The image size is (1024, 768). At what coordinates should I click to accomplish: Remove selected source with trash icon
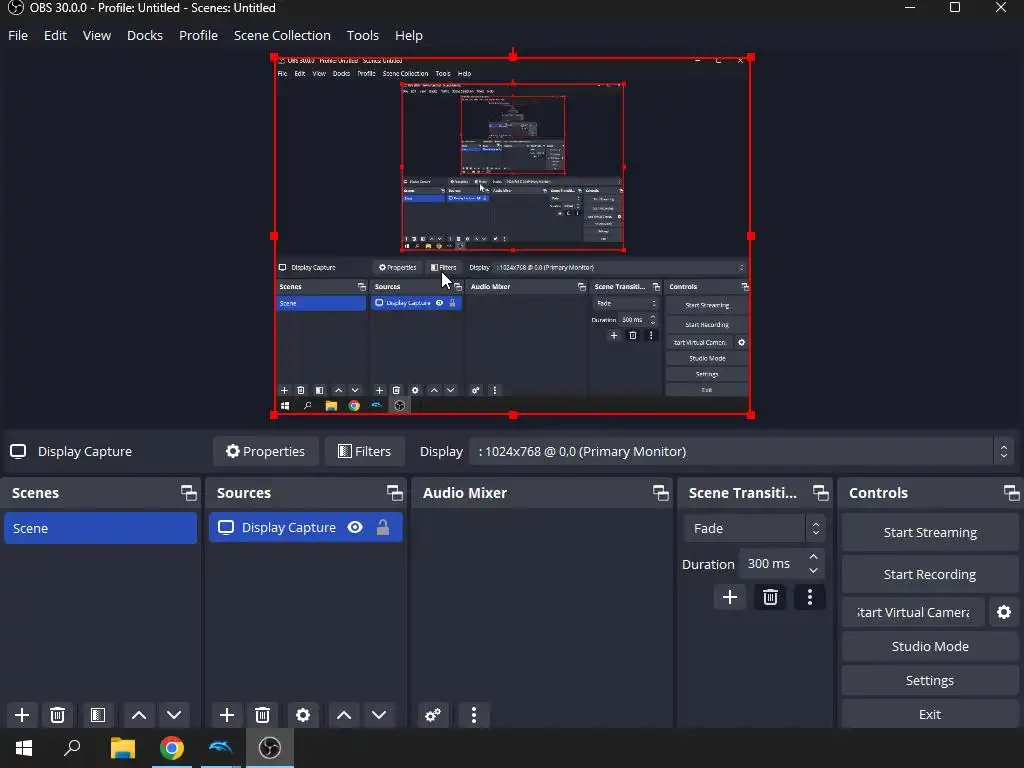pos(263,715)
